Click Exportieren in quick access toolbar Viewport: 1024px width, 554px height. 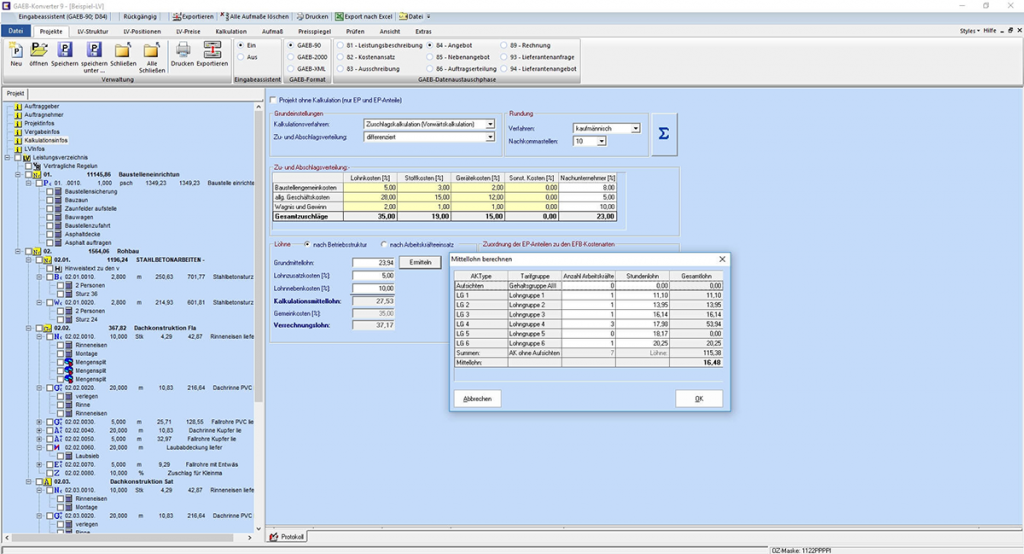click(193, 17)
